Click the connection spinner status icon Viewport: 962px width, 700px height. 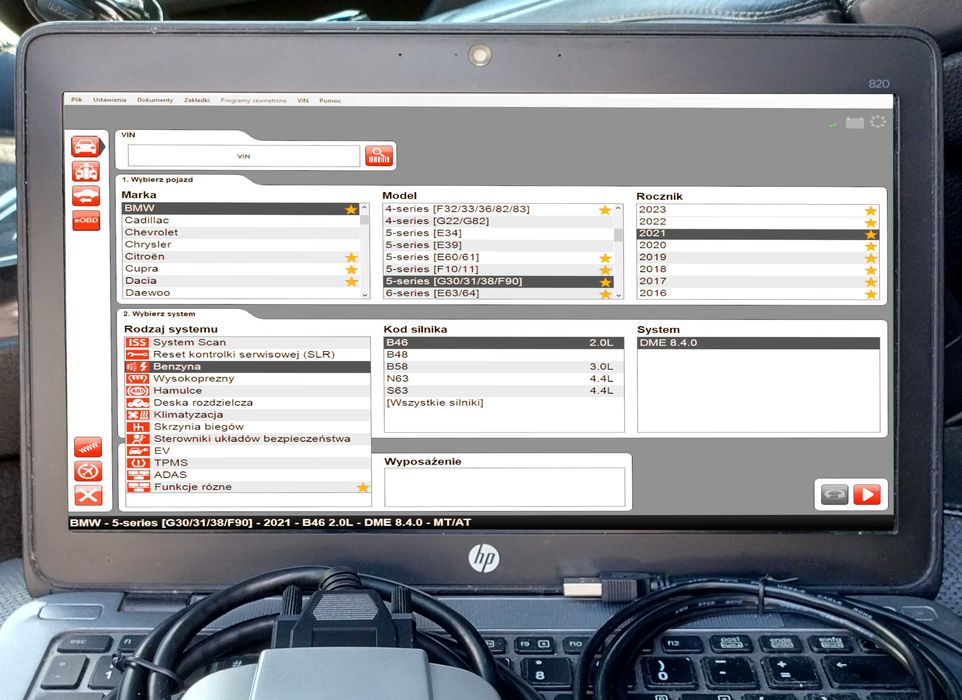click(x=878, y=121)
